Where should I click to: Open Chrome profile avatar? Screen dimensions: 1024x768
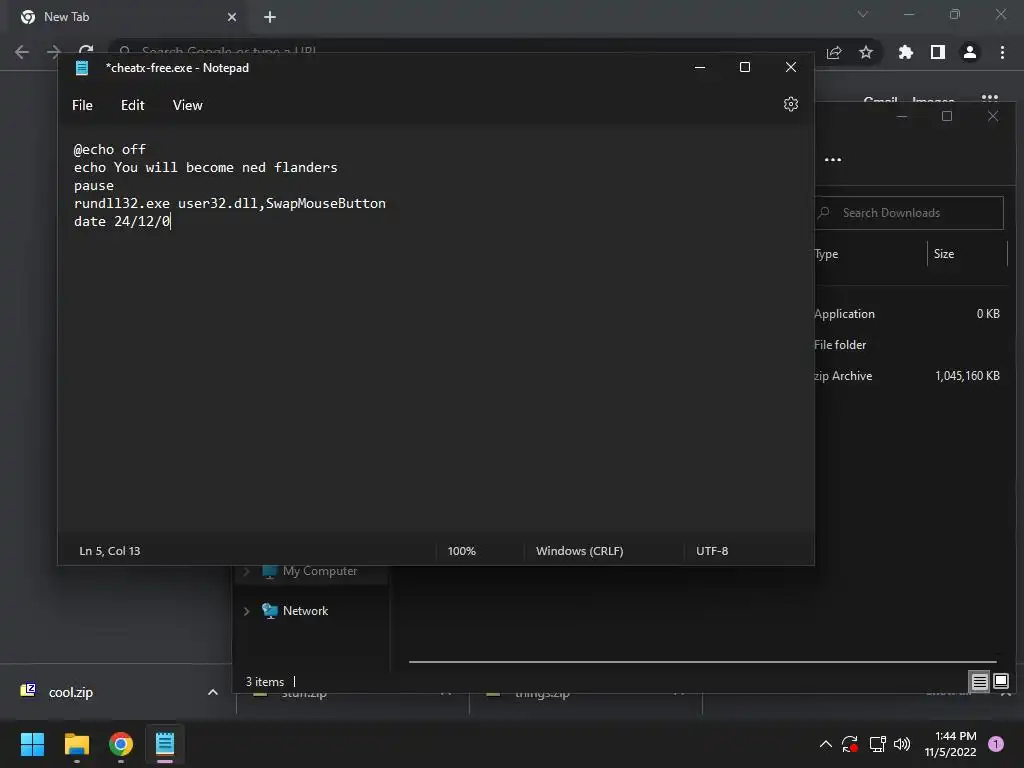click(x=970, y=52)
